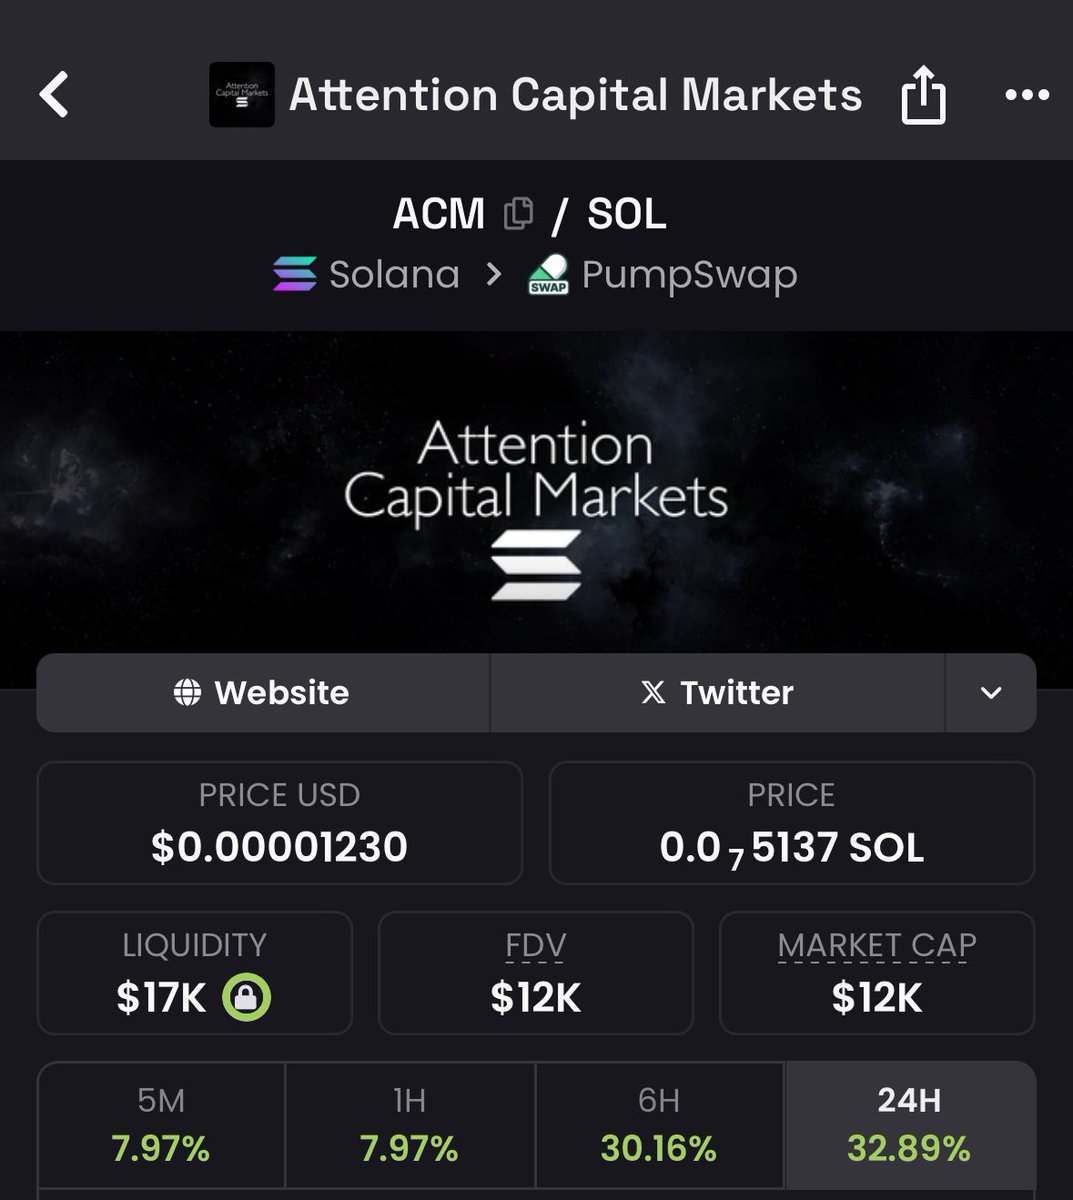
Task: Select the 5M timeframe tab
Action: tap(161, 1125)
